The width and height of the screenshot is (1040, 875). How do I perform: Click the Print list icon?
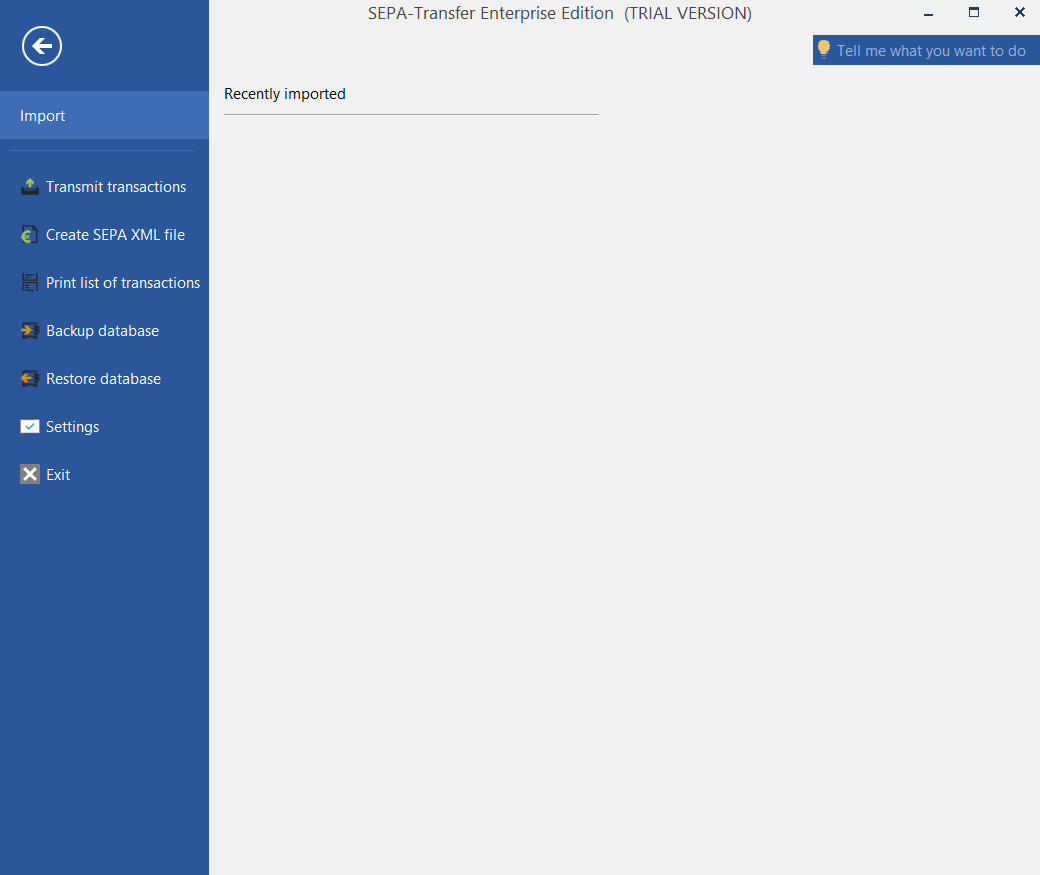pos(29,283)
